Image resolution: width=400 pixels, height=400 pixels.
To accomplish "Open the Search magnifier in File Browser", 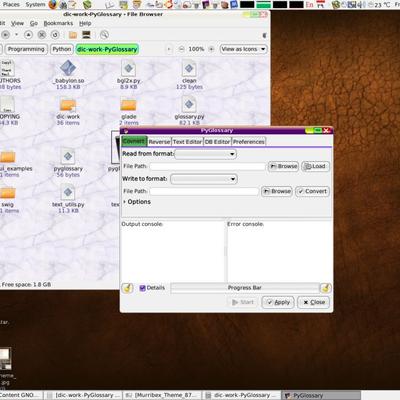I will [104, 35].
